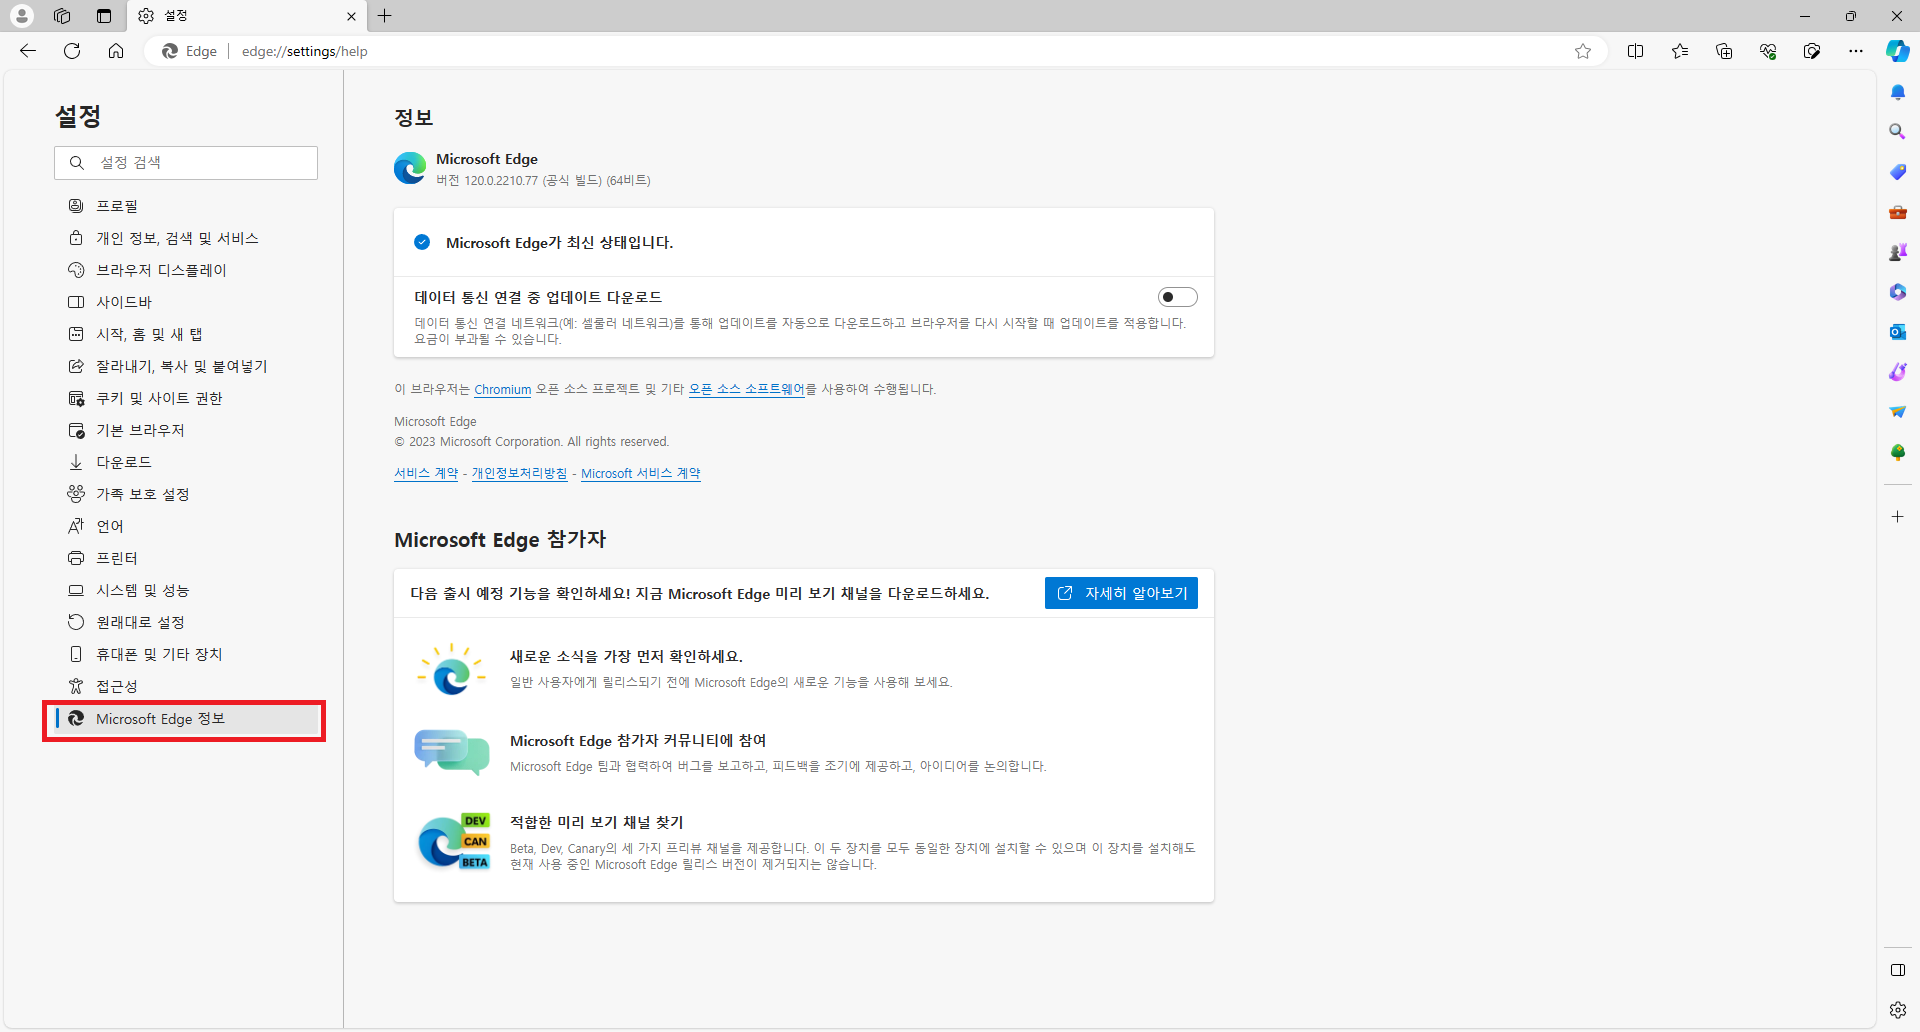Go back using the back arrow
Image resolution: width=1920 pixels, height=1032 pixels.
click(x=28, y=51)
